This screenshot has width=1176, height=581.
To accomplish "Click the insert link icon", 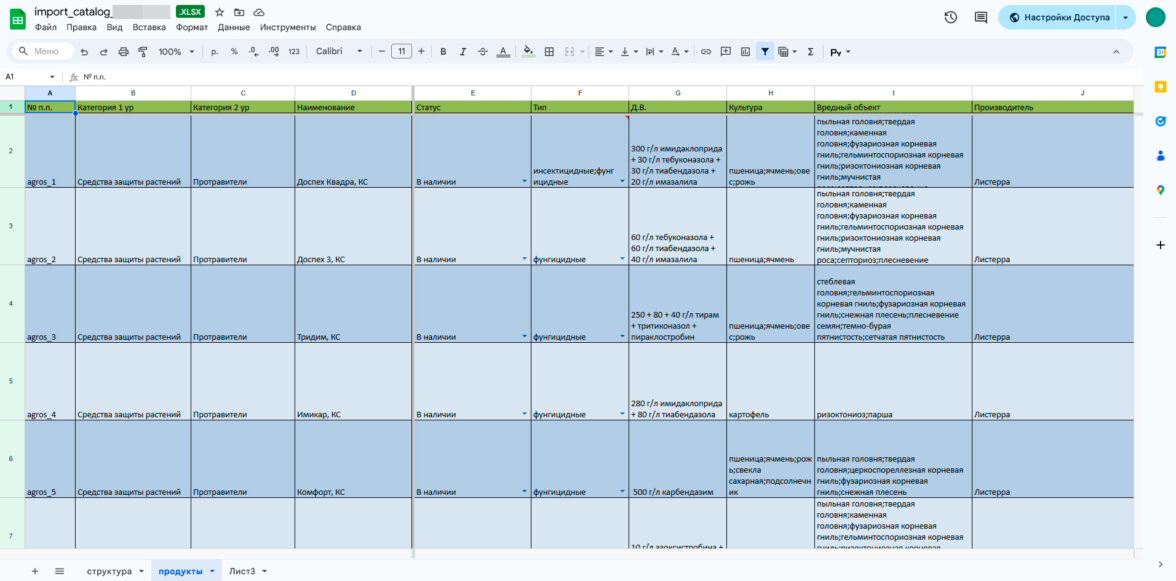I will [706, 51].
